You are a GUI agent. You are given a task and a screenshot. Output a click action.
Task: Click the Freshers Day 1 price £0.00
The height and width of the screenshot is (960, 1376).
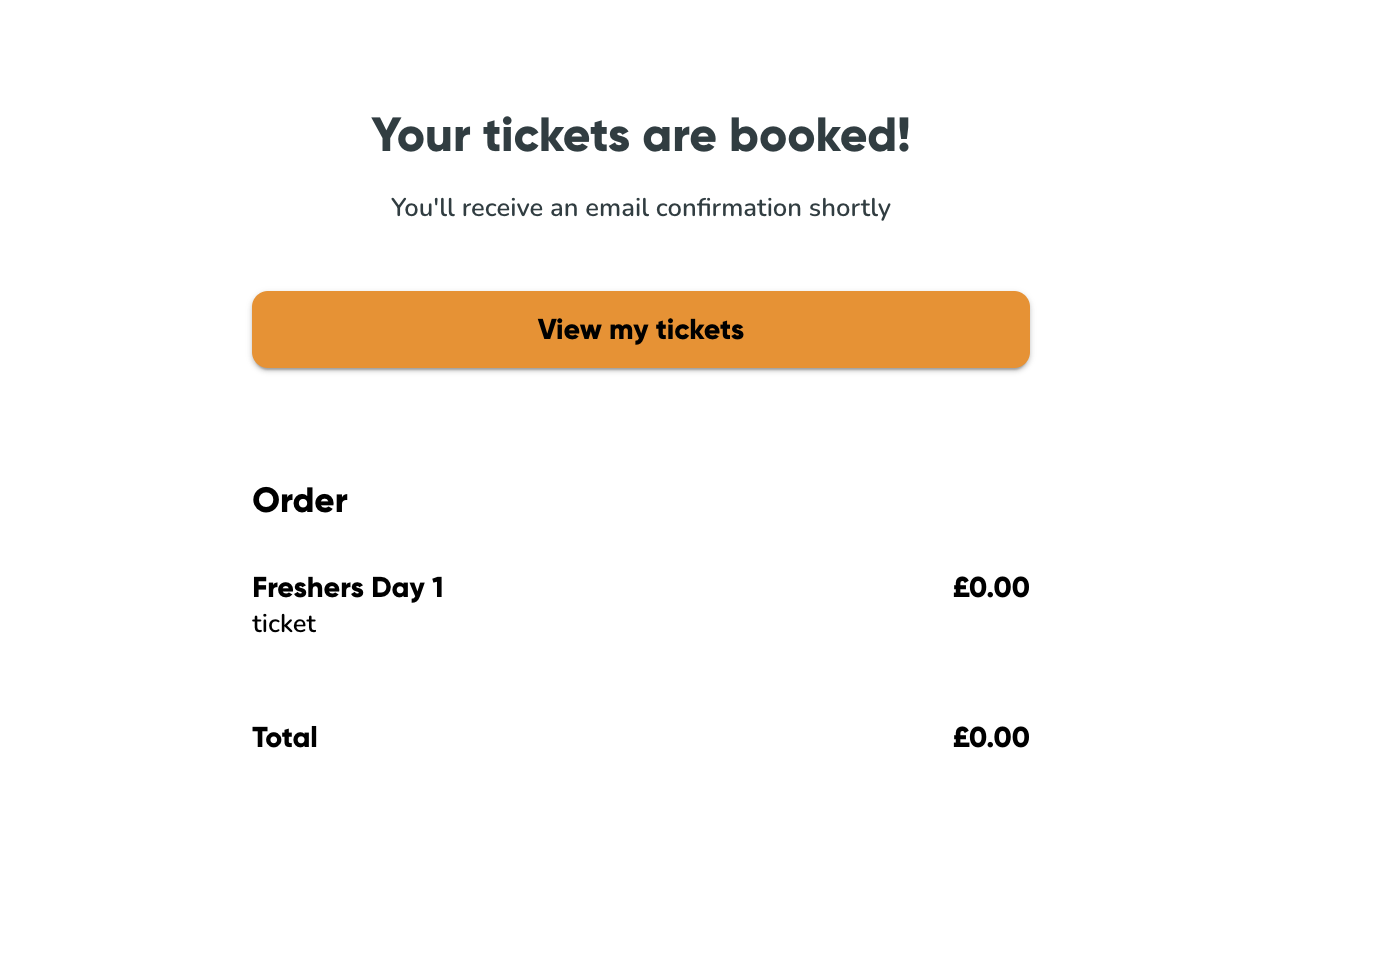[x=990, y=587]
